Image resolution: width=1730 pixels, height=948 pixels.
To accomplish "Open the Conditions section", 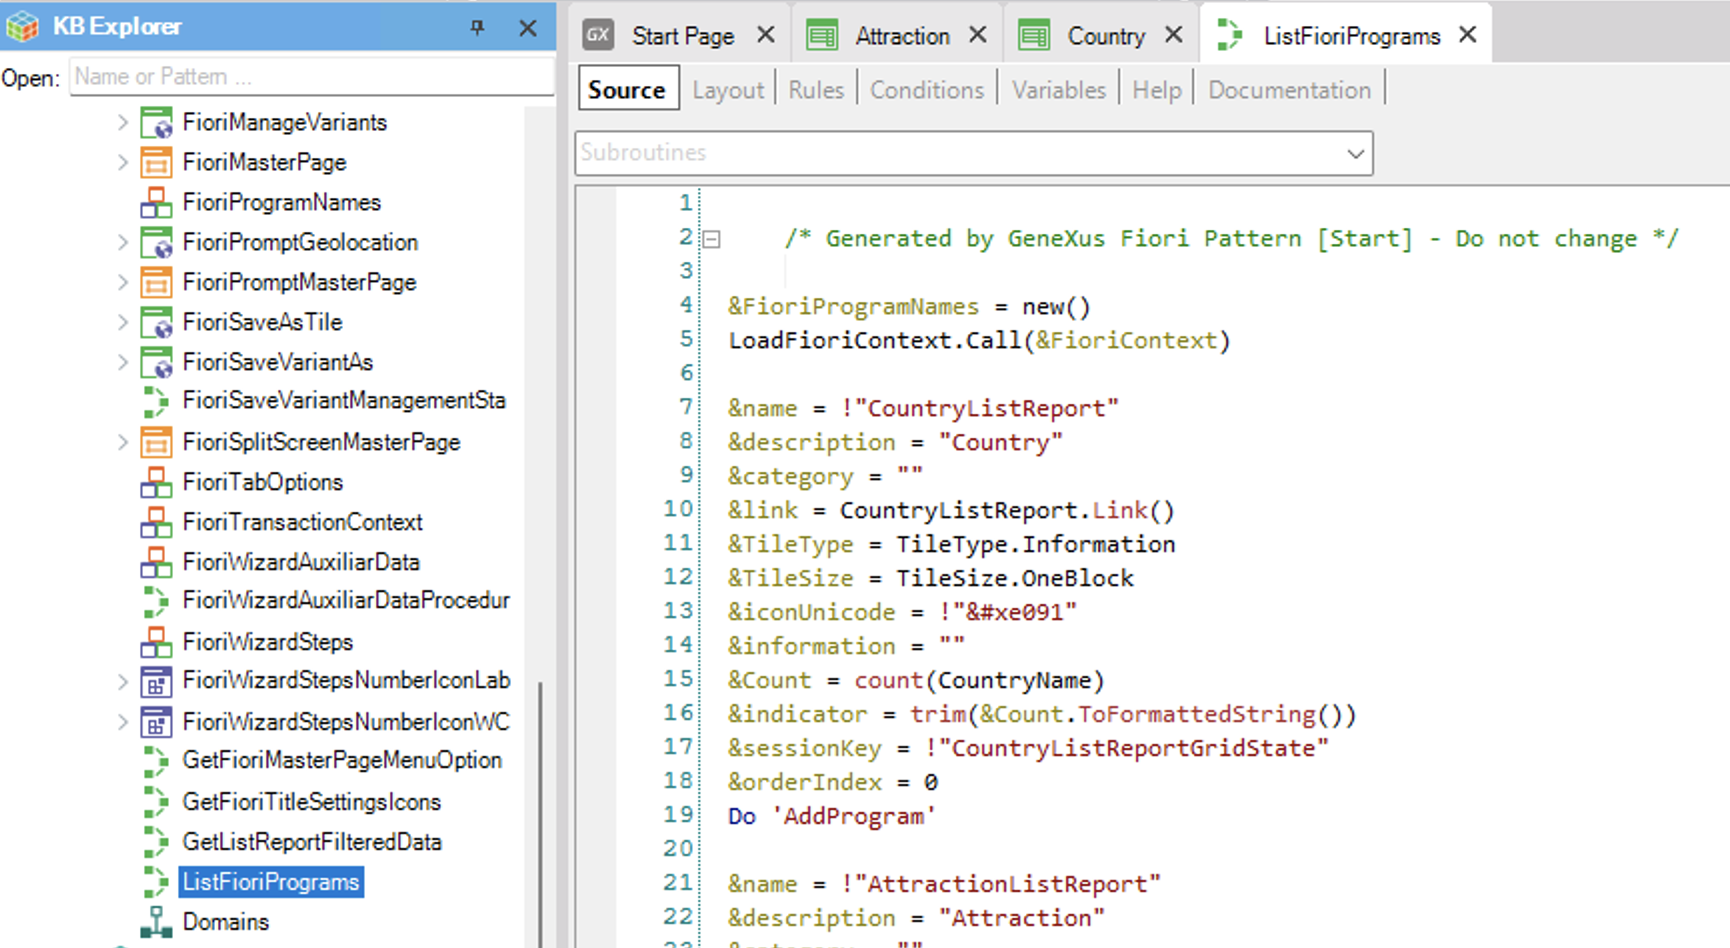I will coord(927,90).
